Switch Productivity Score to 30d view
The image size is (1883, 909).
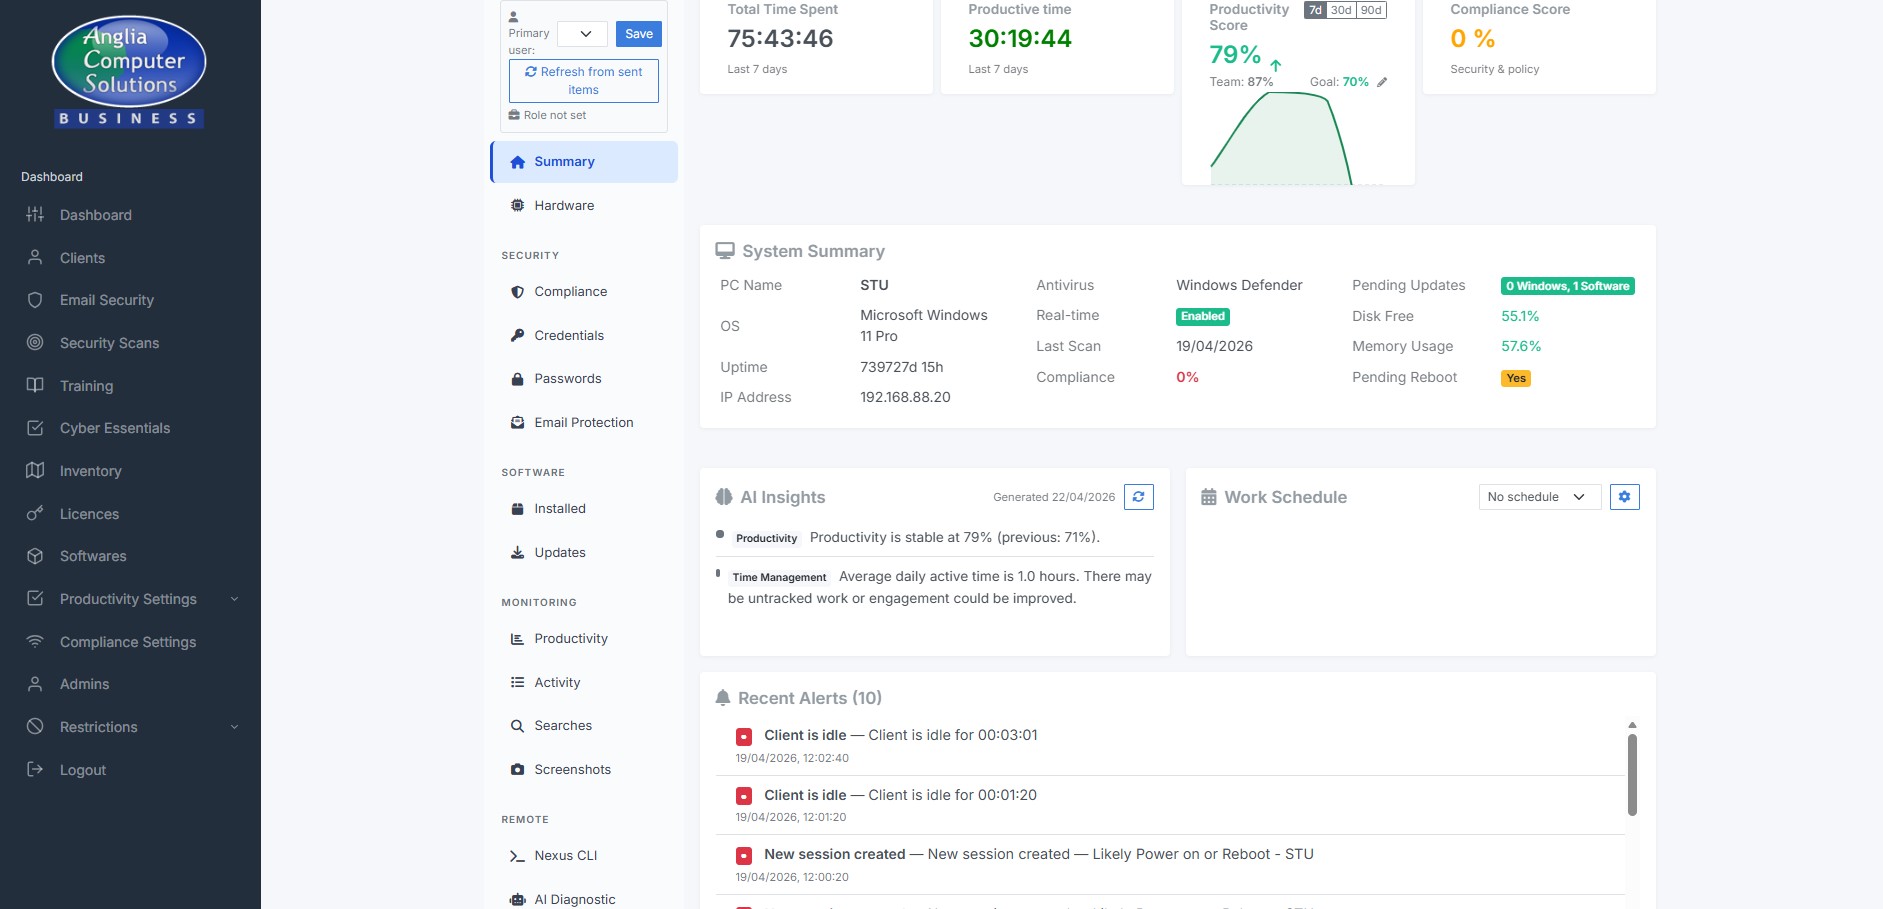[x=1339, y=10]
